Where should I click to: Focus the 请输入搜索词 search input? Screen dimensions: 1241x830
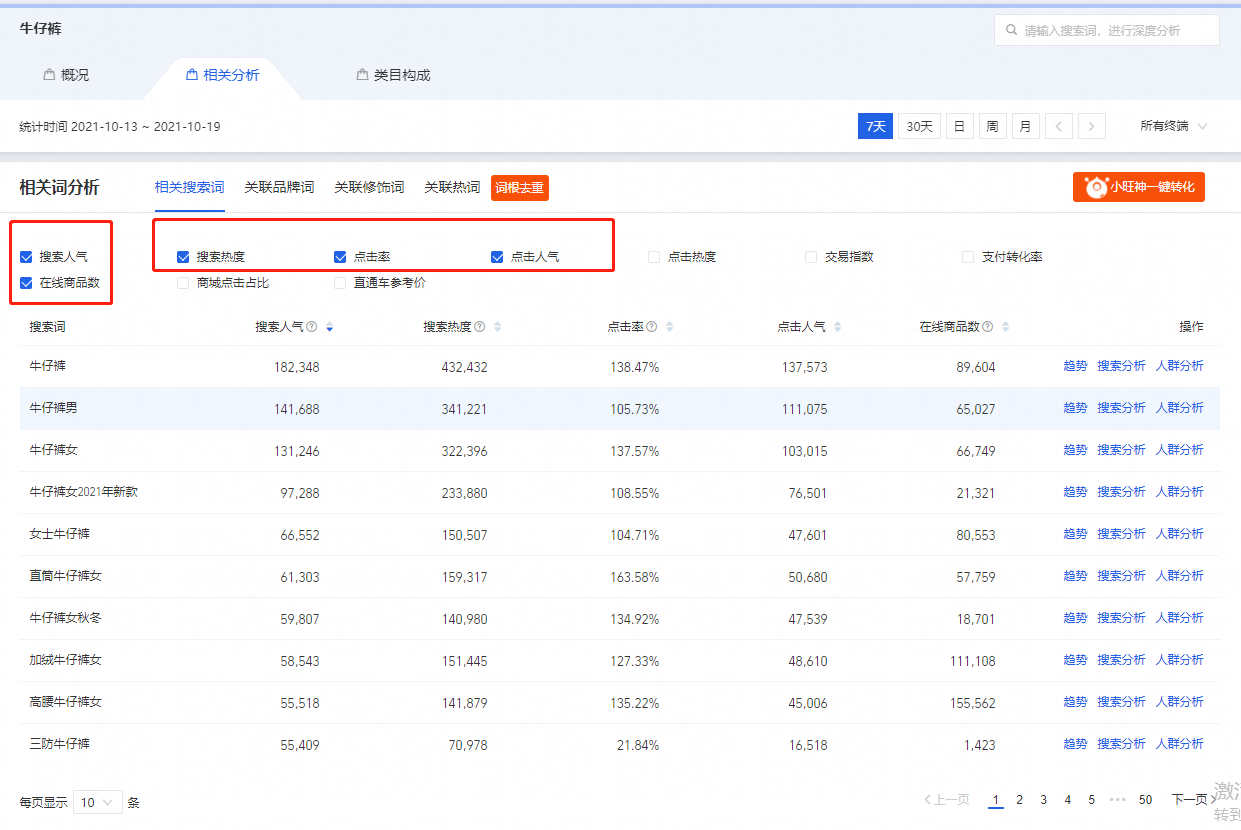(x=1107, y=30)
